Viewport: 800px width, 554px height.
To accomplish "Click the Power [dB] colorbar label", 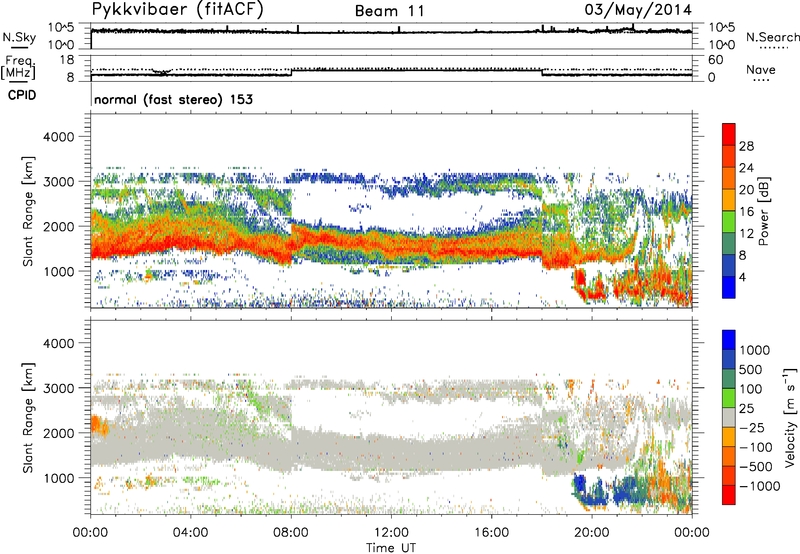I will [x=763, y=211].
